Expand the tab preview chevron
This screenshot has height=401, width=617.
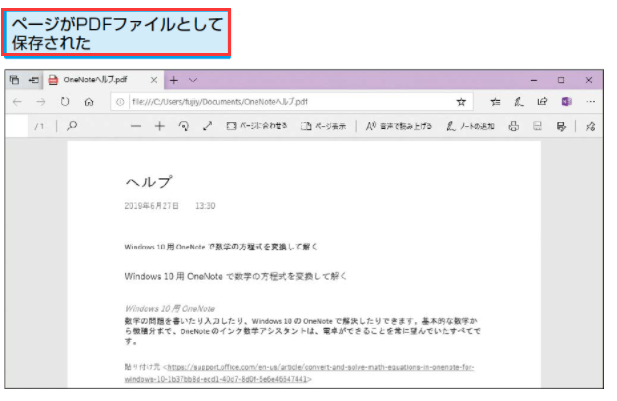[x=193, y=80]
